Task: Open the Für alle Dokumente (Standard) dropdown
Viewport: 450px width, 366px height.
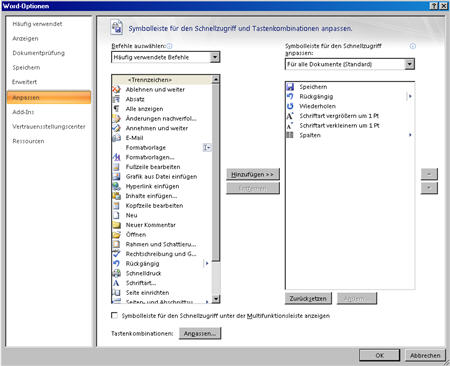Action: [x=410, y=64]
